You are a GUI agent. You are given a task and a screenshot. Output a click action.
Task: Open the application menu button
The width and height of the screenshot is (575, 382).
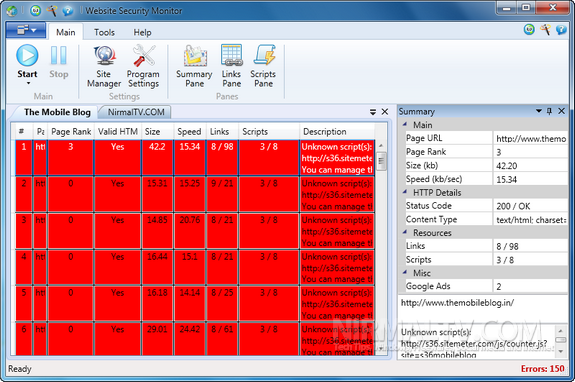coord(26,30)
